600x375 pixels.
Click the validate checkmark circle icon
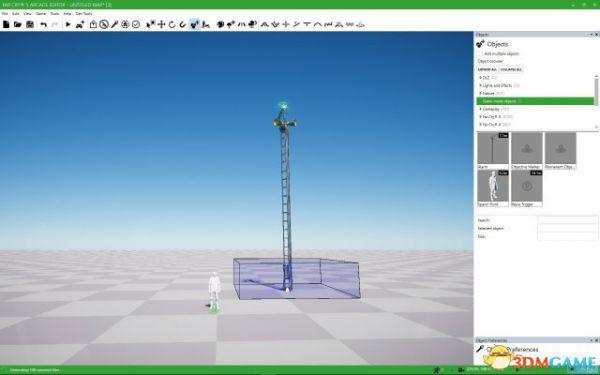(136, 24)
